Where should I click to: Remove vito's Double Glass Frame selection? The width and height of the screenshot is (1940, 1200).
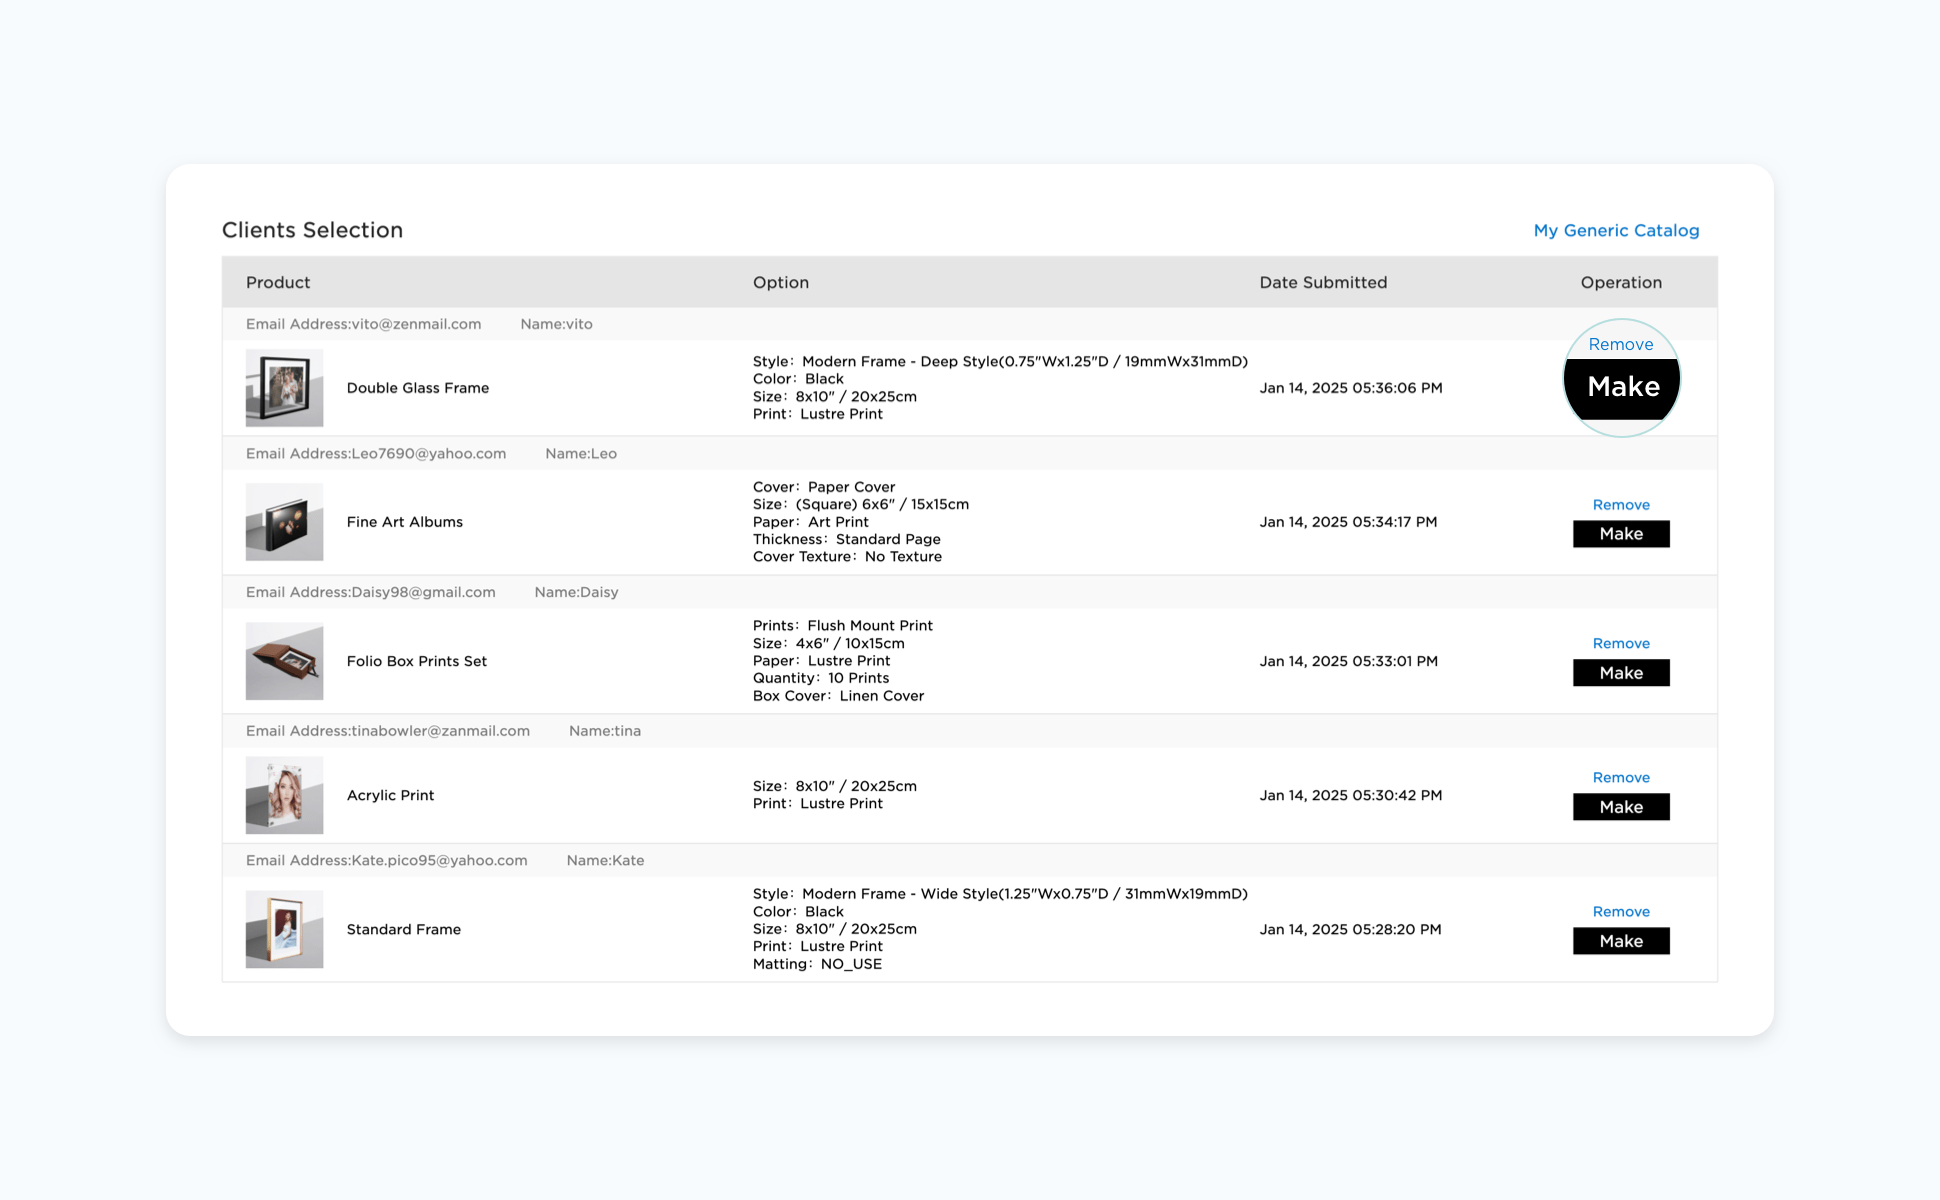[1620, 344]
